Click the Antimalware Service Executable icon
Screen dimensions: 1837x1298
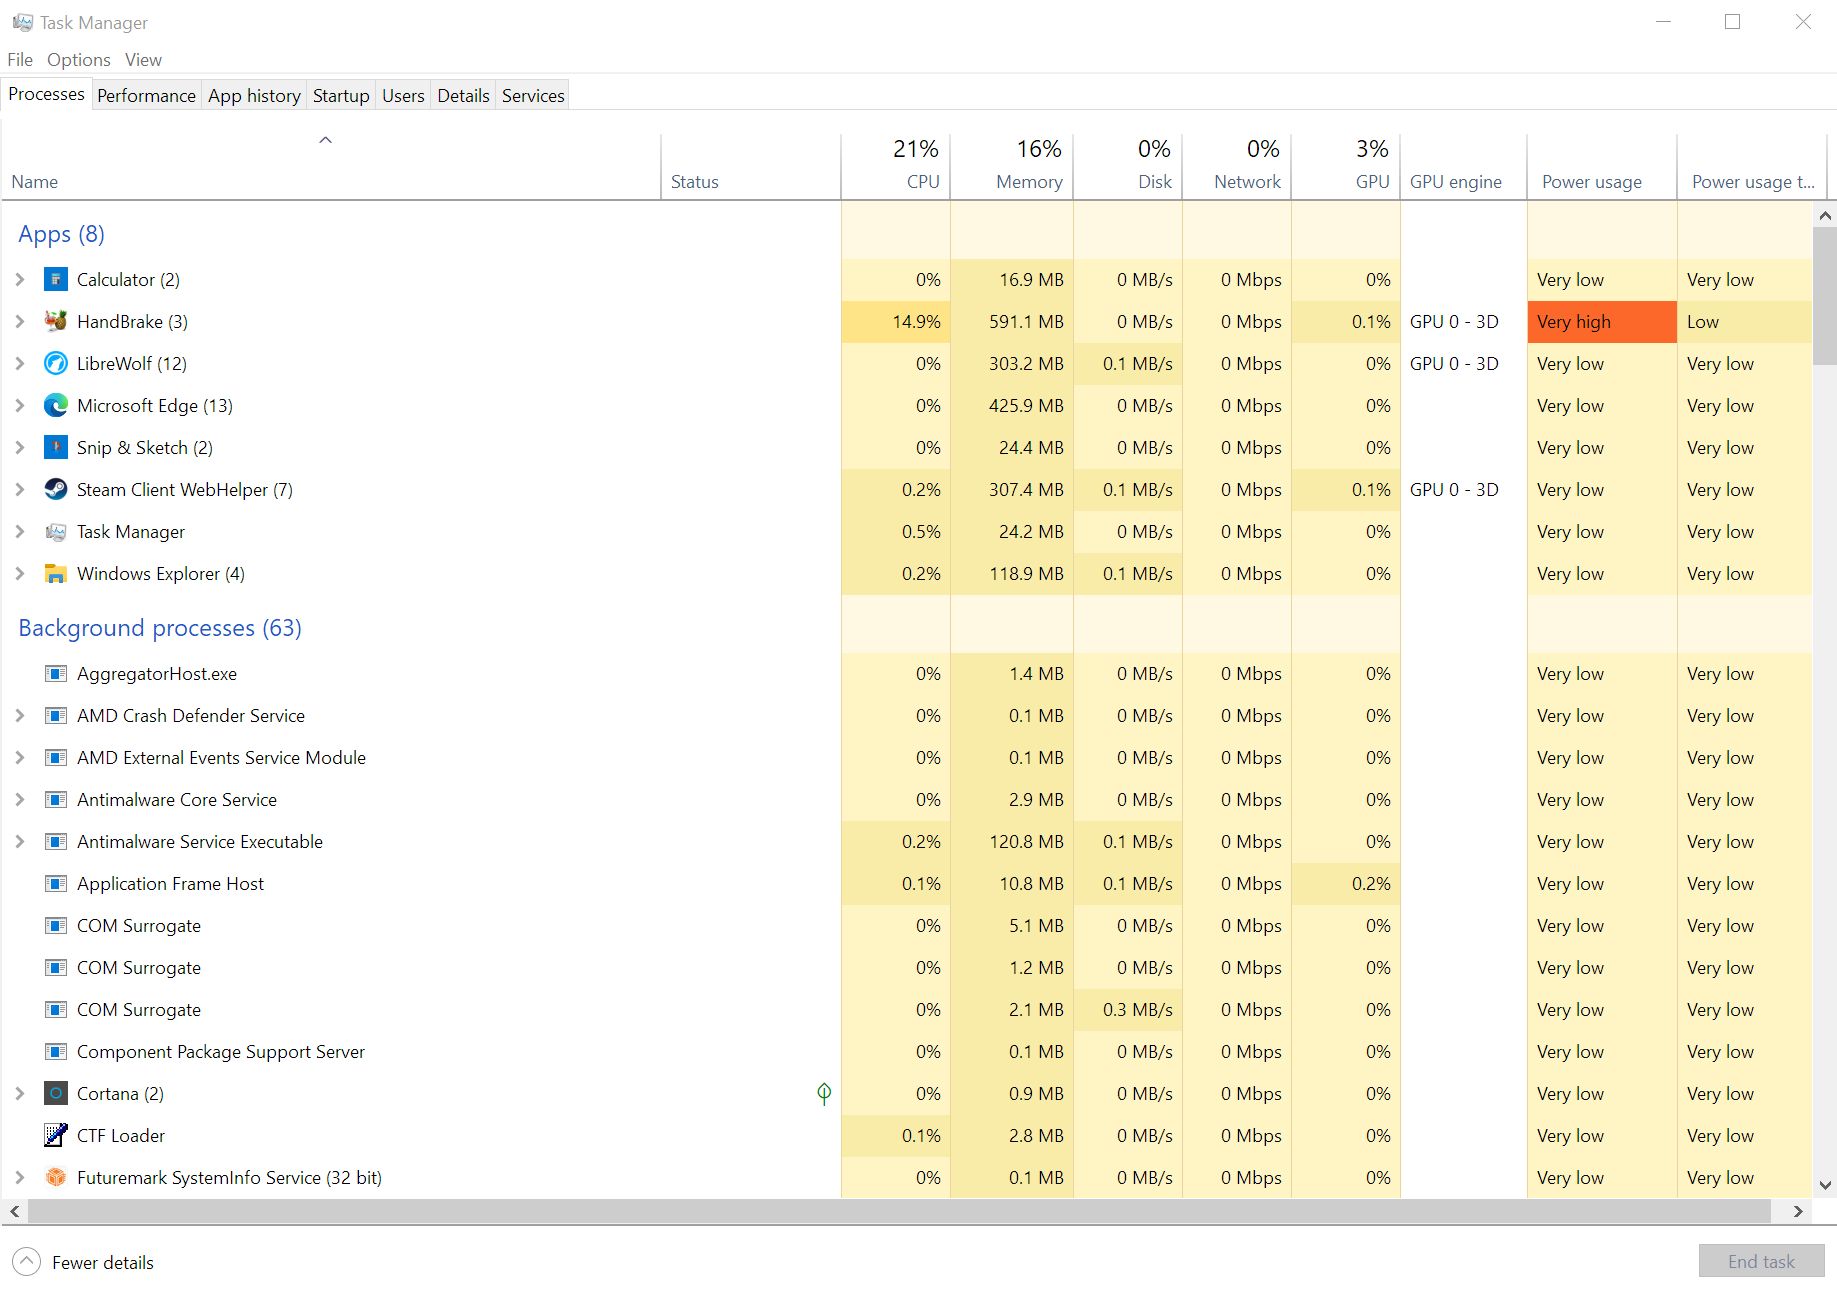pos(56,842)
